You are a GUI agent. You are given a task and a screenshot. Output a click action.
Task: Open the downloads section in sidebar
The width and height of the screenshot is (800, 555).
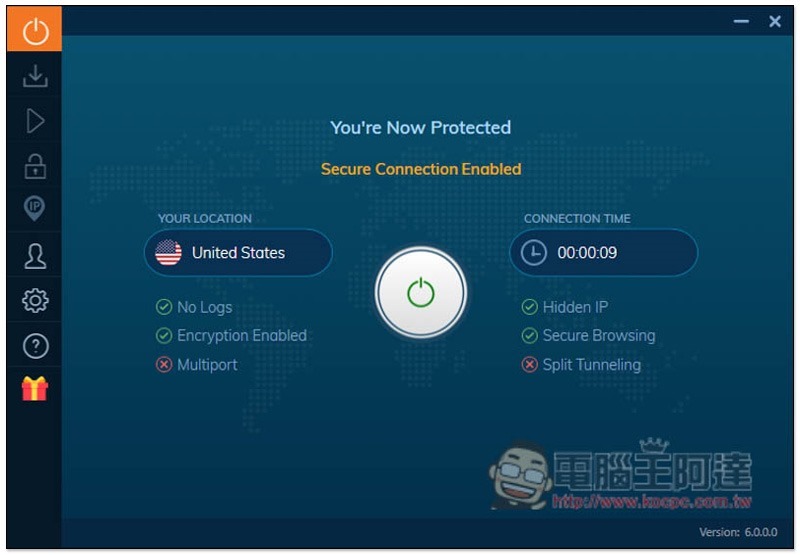(x=35, y=76)
